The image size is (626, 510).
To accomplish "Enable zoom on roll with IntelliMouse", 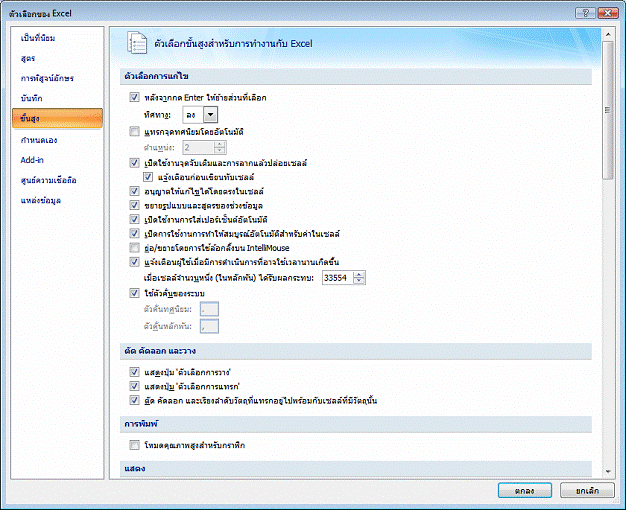I will coord(134,248).
